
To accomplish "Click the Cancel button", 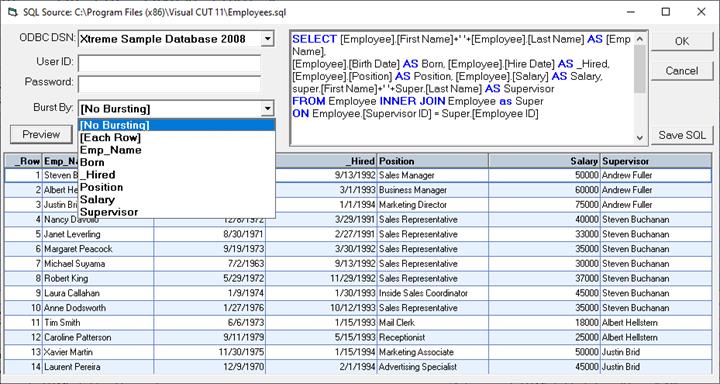I will 681,71.
